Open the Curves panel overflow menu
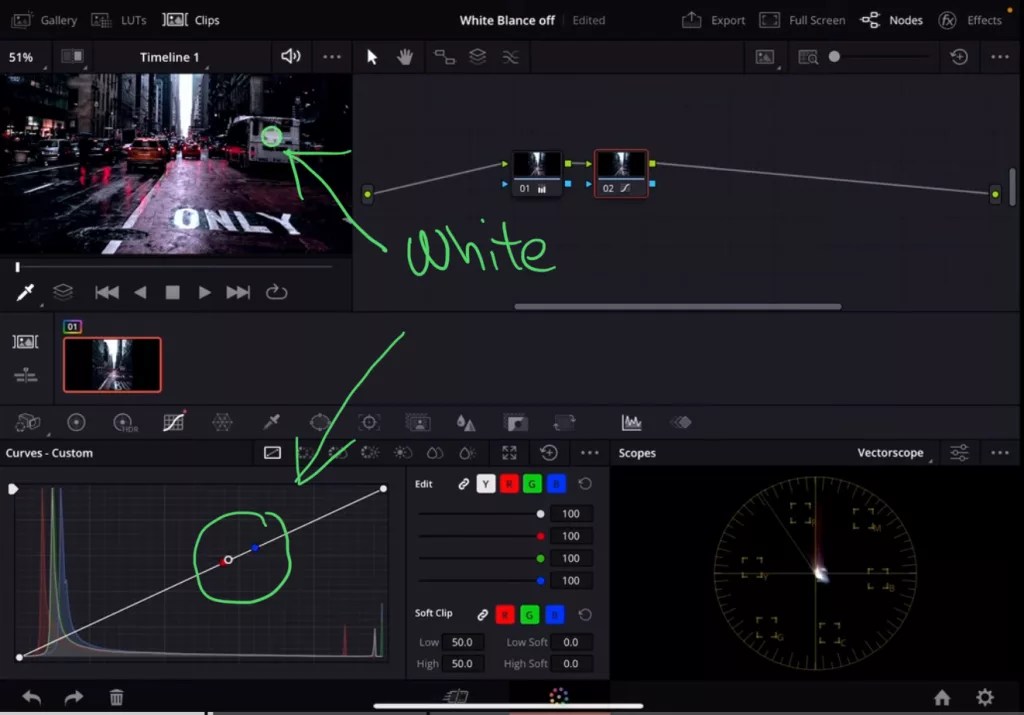The height and width of the screenshot is (715, 1024). [x=590, y=453]
